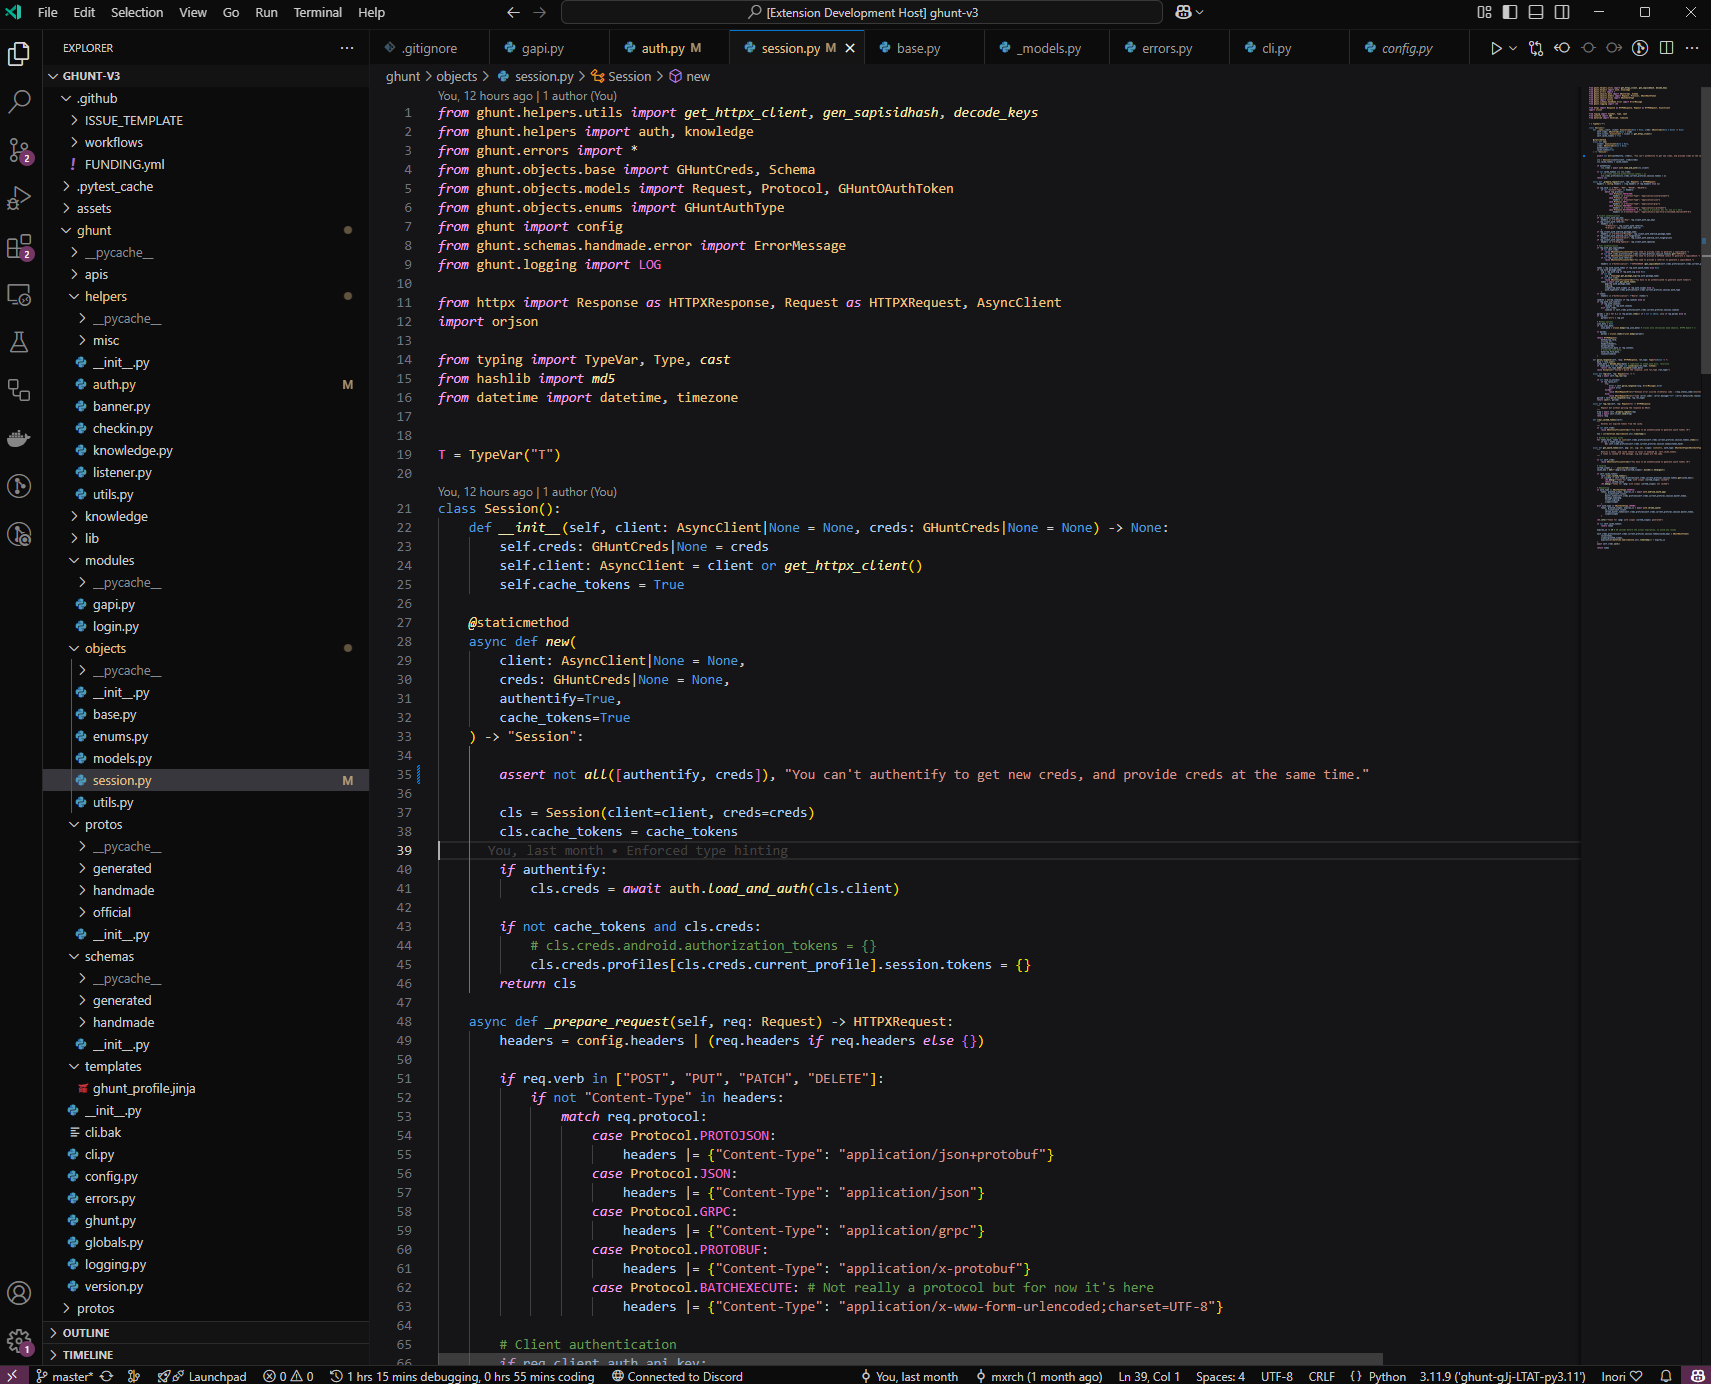
Task: Expand the TIMELINE section
Action: click(206, 1355)
